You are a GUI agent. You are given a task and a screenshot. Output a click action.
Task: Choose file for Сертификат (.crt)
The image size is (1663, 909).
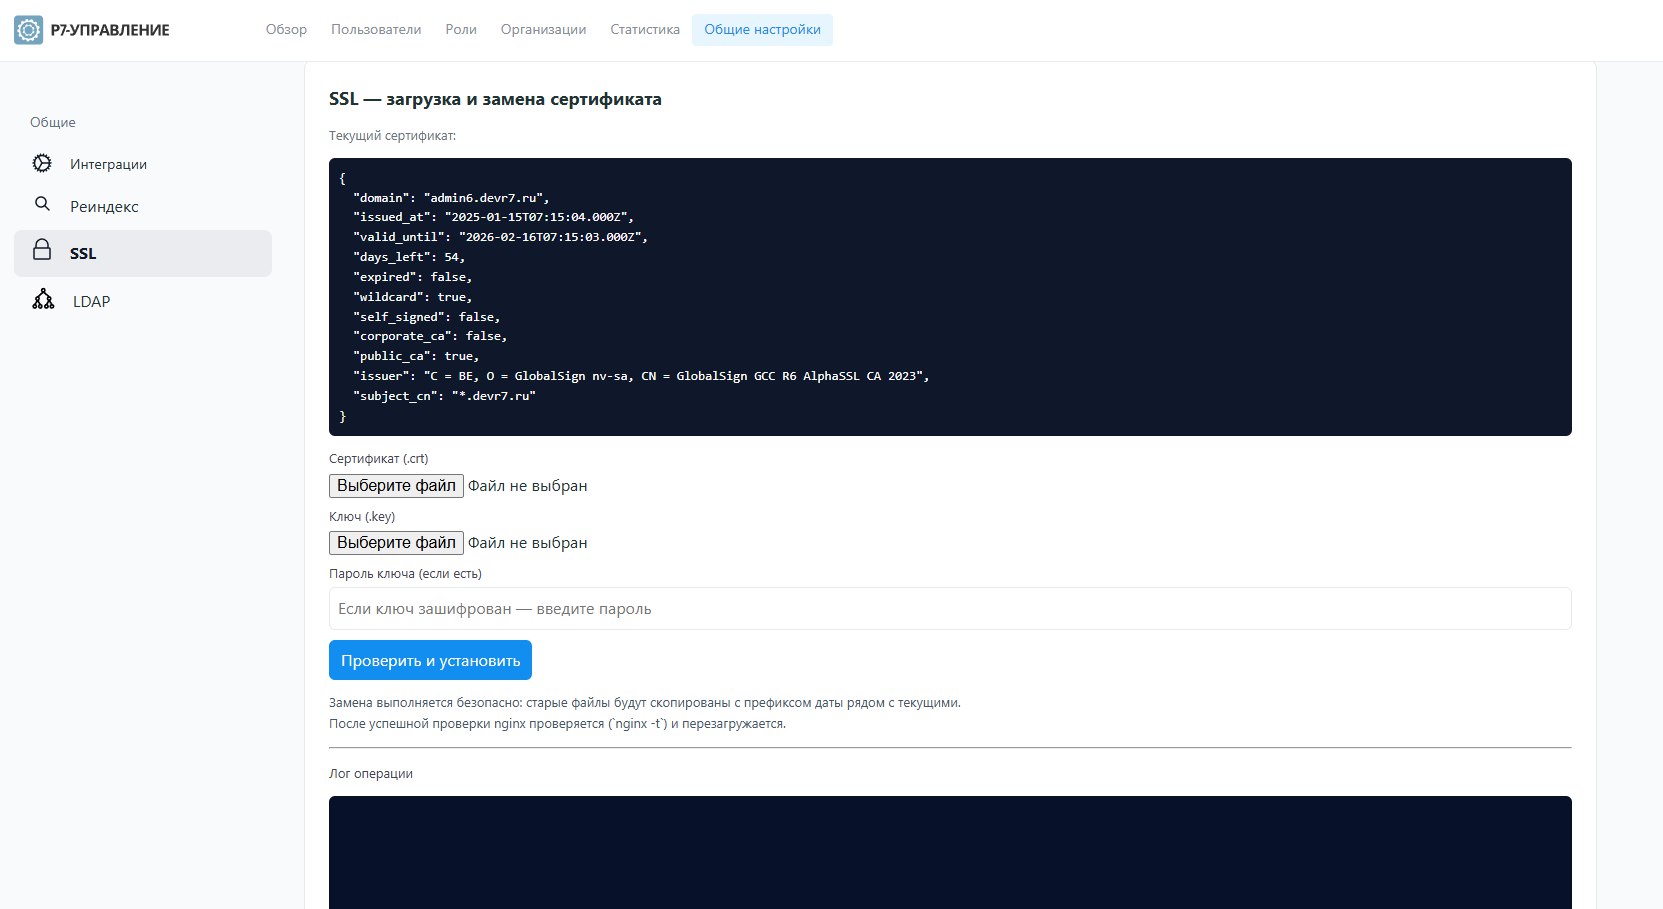(396, 486)
